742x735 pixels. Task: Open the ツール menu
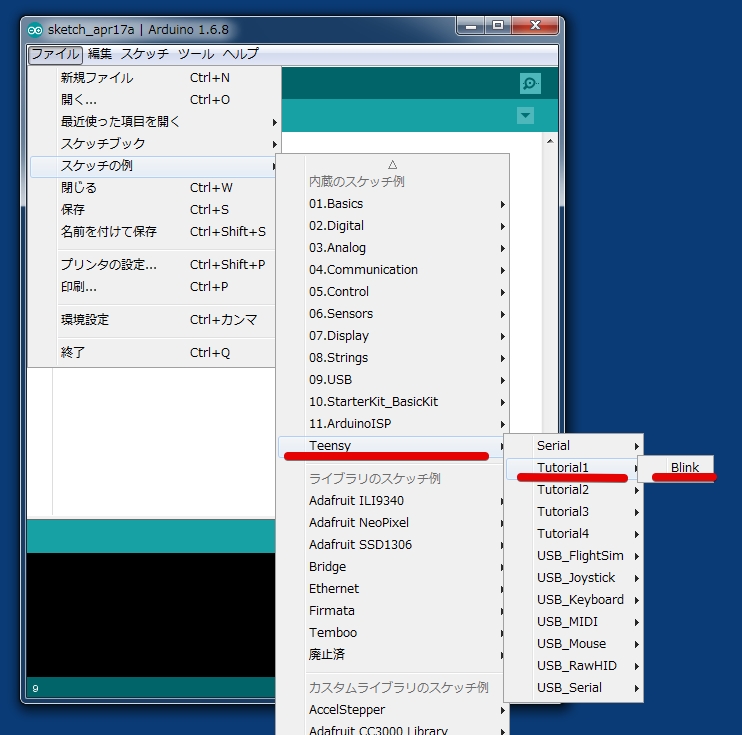196,54
